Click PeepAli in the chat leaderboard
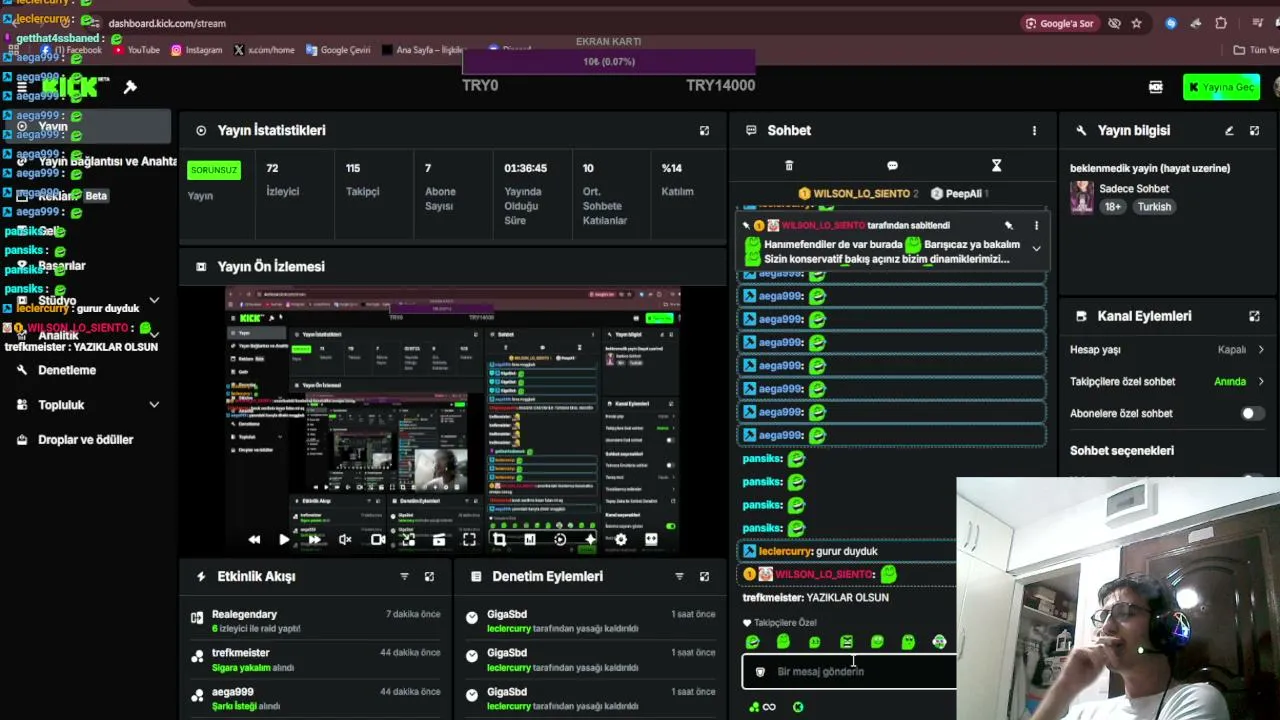 pyautogui.click(x=959, y=193)
